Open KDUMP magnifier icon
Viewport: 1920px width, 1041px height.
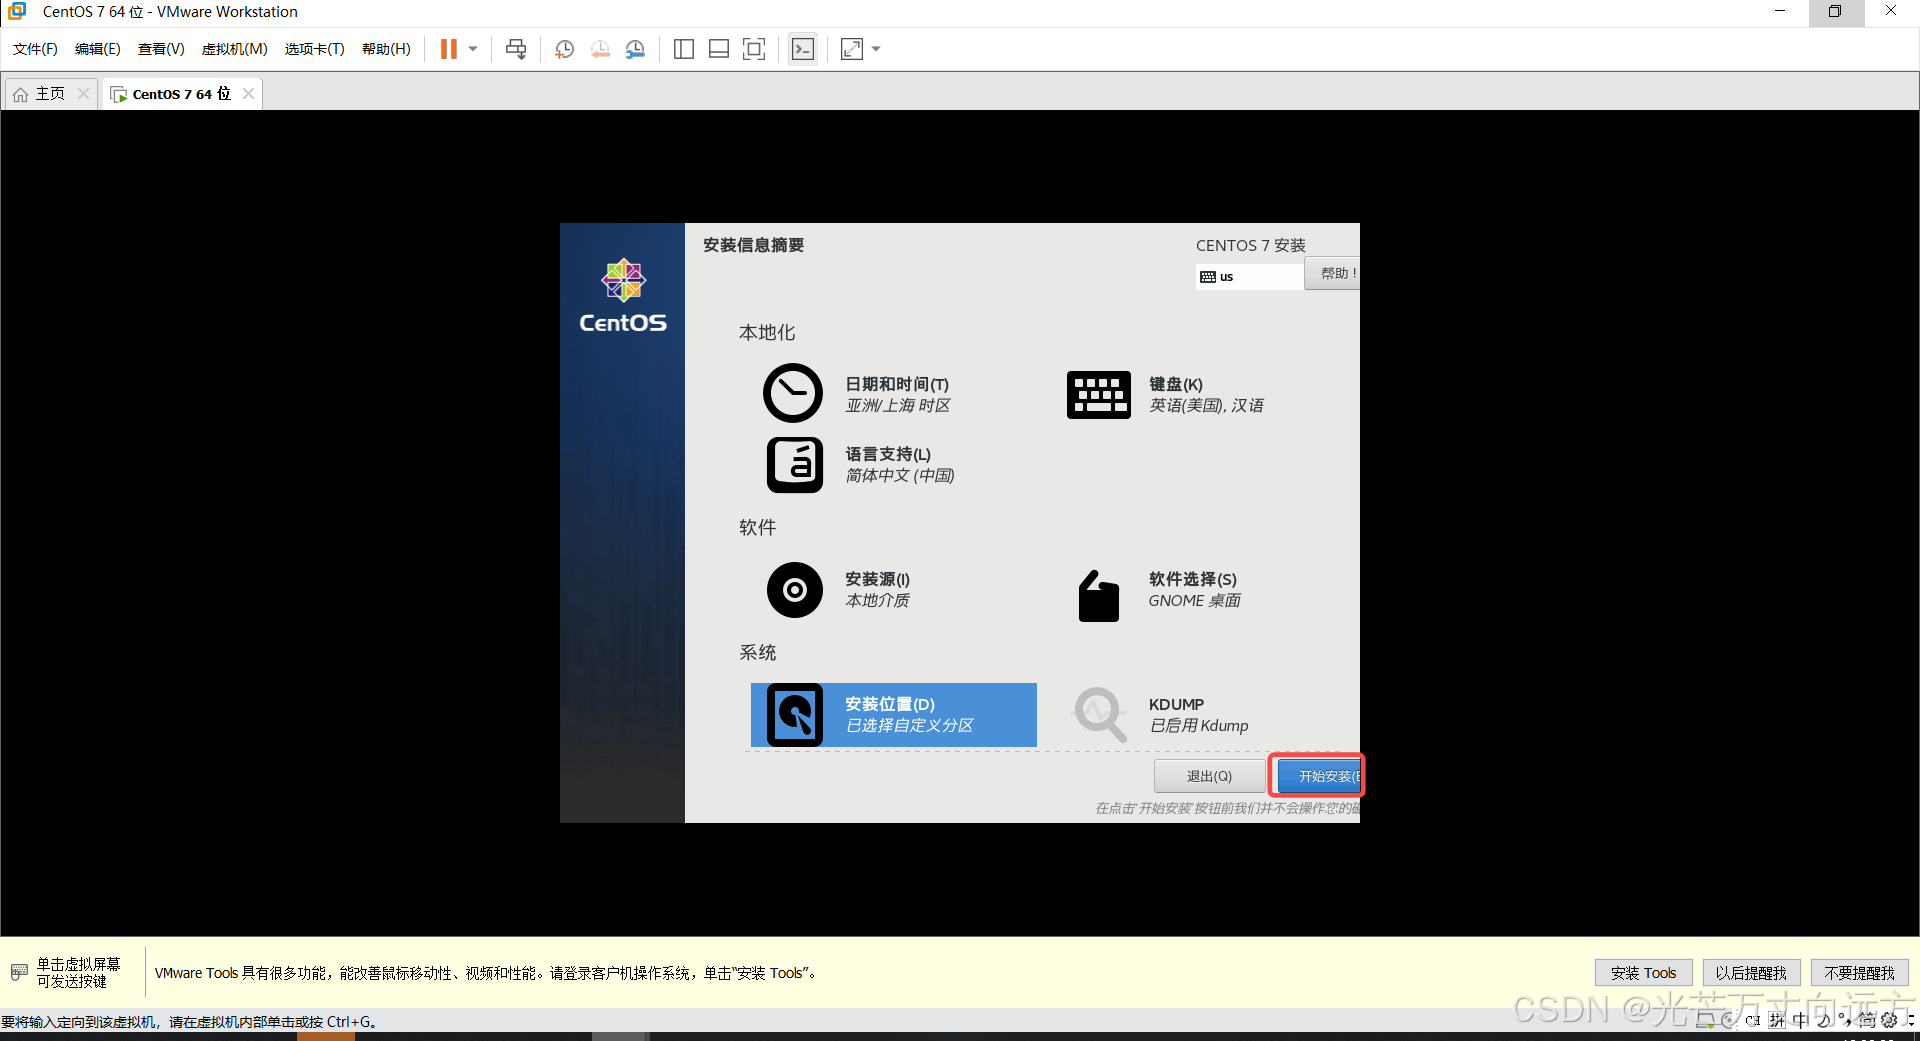(1100, 714)
